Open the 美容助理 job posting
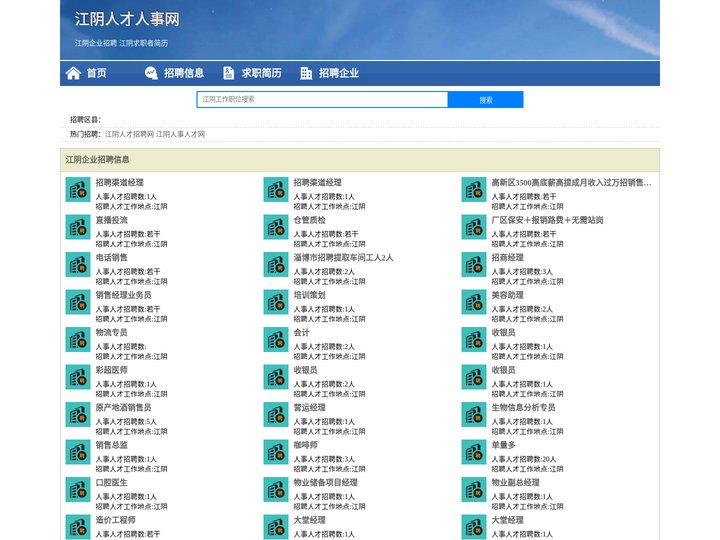The width and height of the screenshot is (720, 540). click(x=507, y=295)
